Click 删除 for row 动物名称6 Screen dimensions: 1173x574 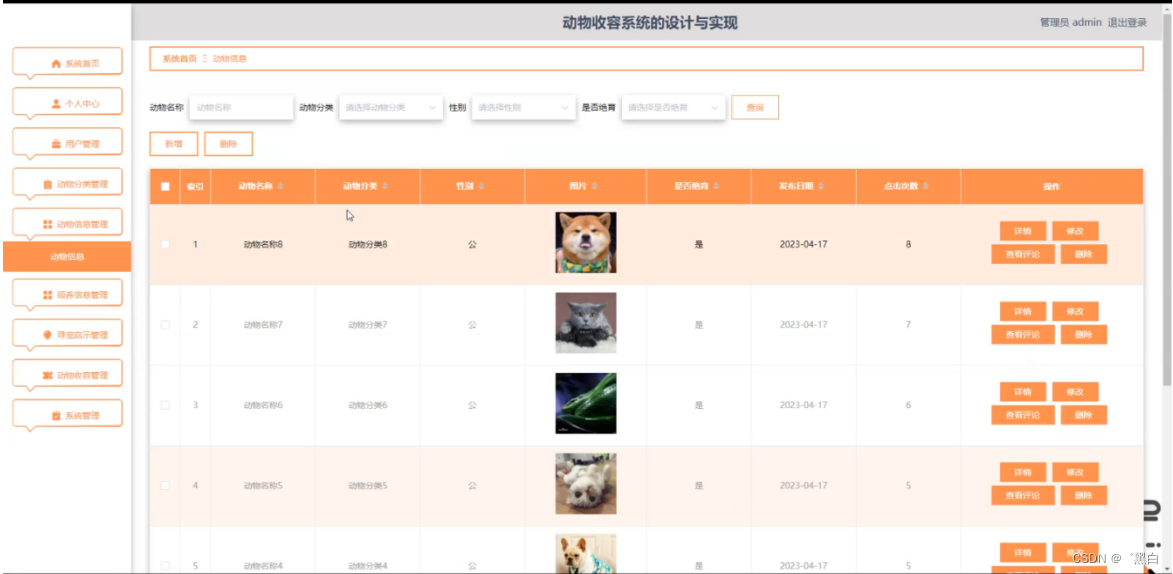click(1083, 415)
